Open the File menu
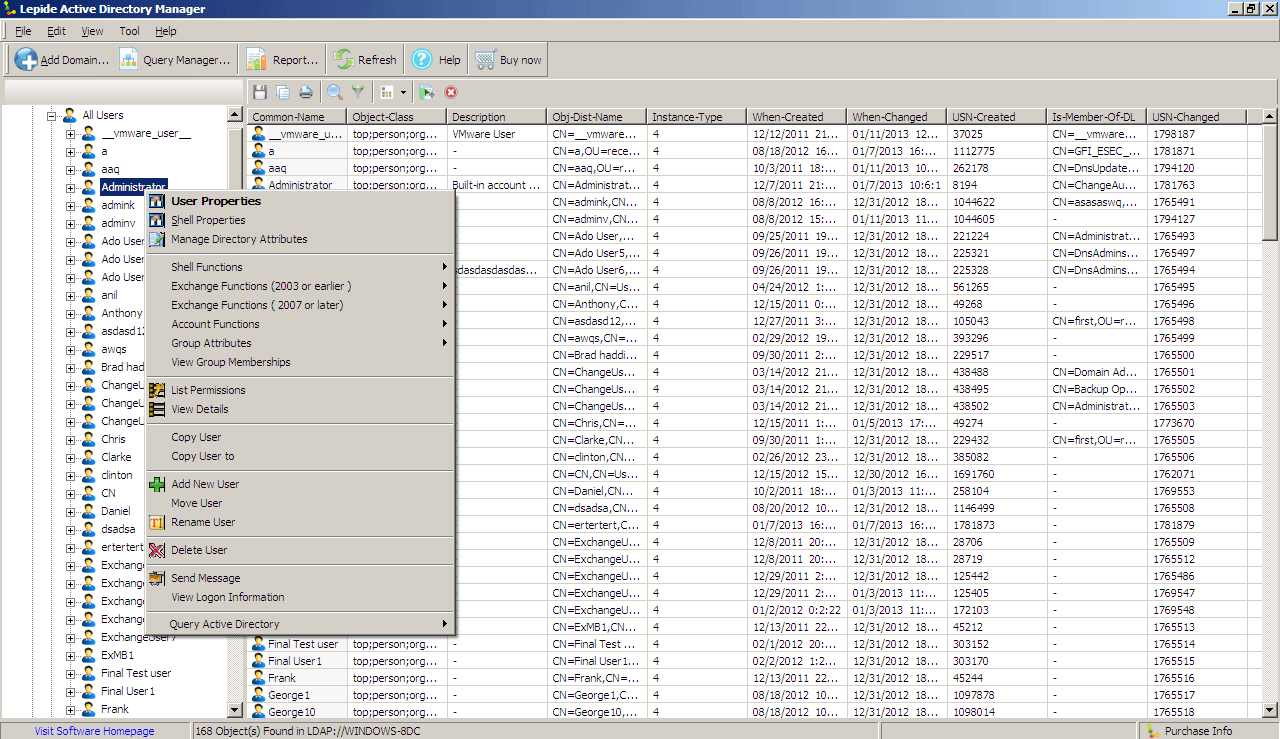1280x739 pixels. point(23,31)
